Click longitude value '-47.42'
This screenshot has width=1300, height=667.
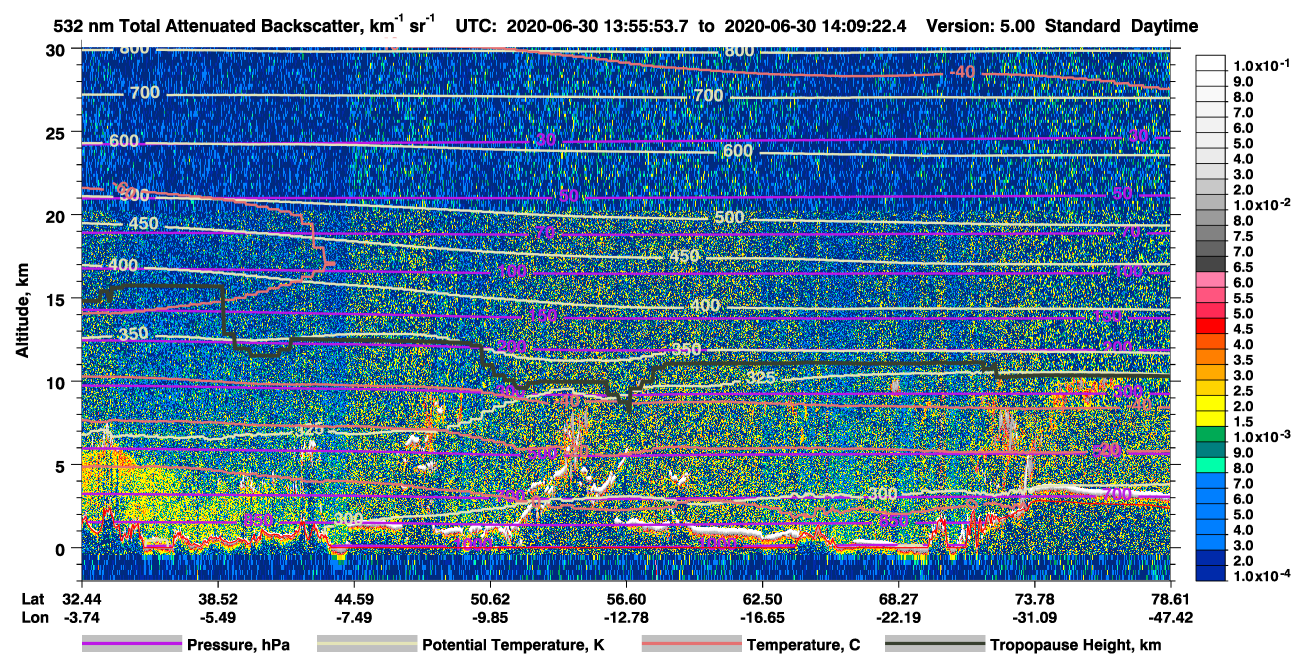(1170, 618)
